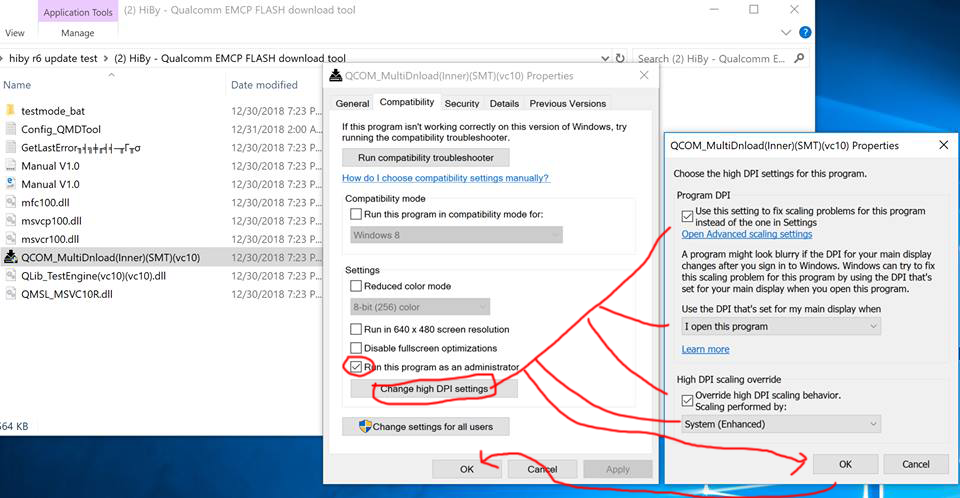Close the high DPI settings dialog
The width and height of the screenshot is (960, 498).
click(943, 145)
